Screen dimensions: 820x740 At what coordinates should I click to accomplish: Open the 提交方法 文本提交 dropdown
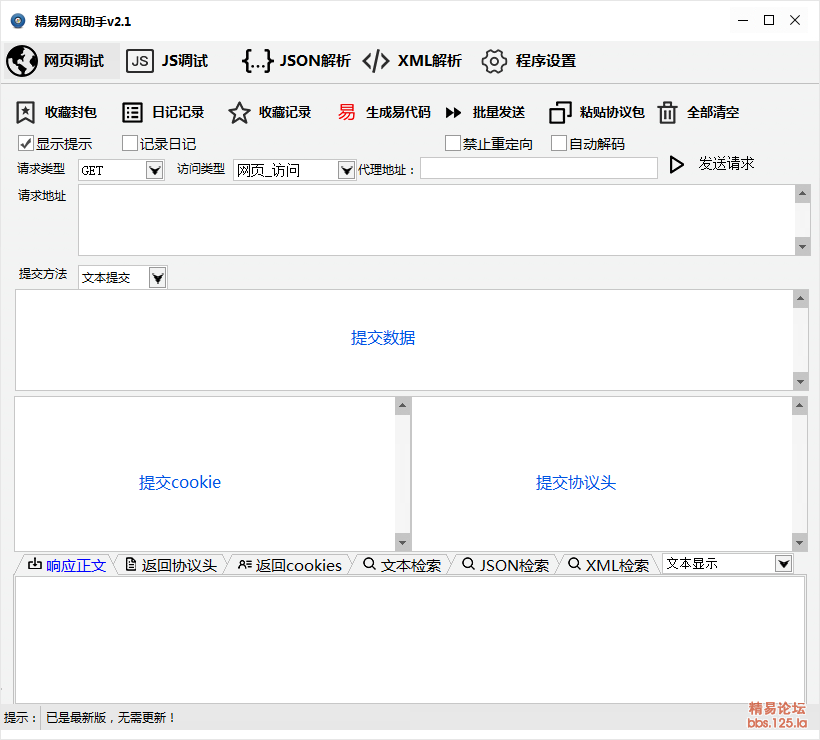[157, 277]
